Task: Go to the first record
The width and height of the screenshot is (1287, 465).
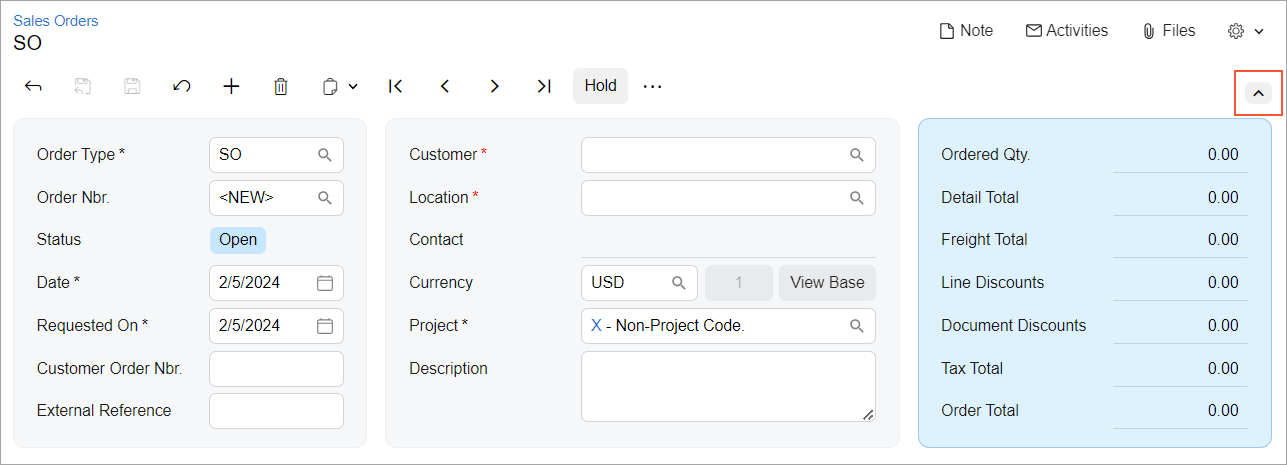Action: point(395,86)
